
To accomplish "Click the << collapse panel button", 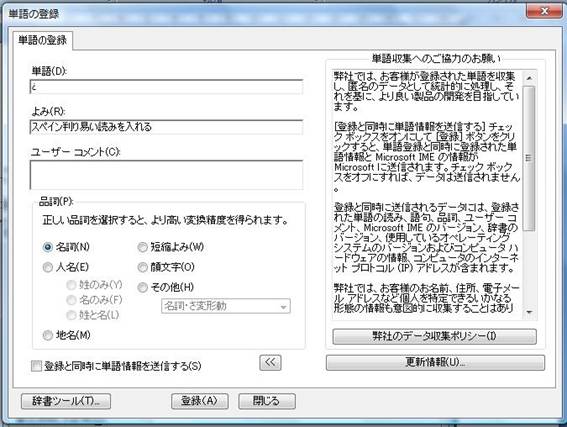I will 270,362.
